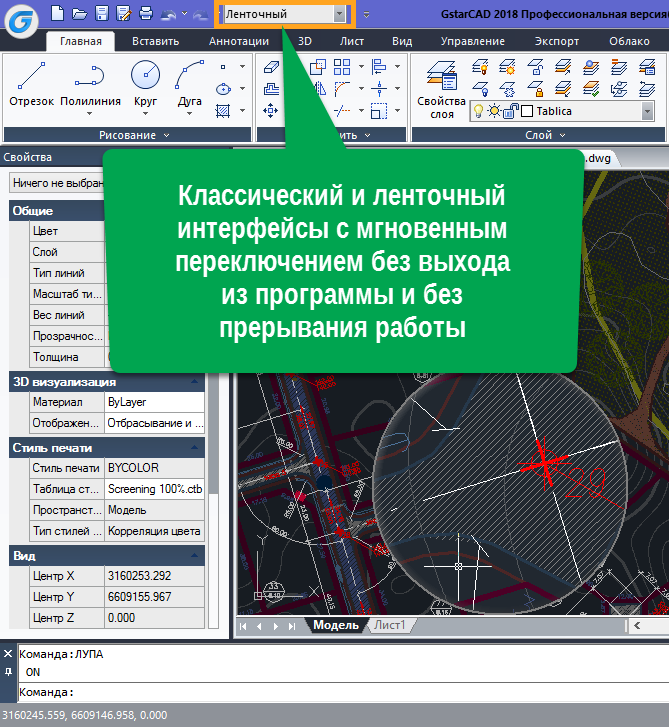Toggle Tablica layer freeze sun icon
Viewport: 669px width, 727px height.
point(495,111)
